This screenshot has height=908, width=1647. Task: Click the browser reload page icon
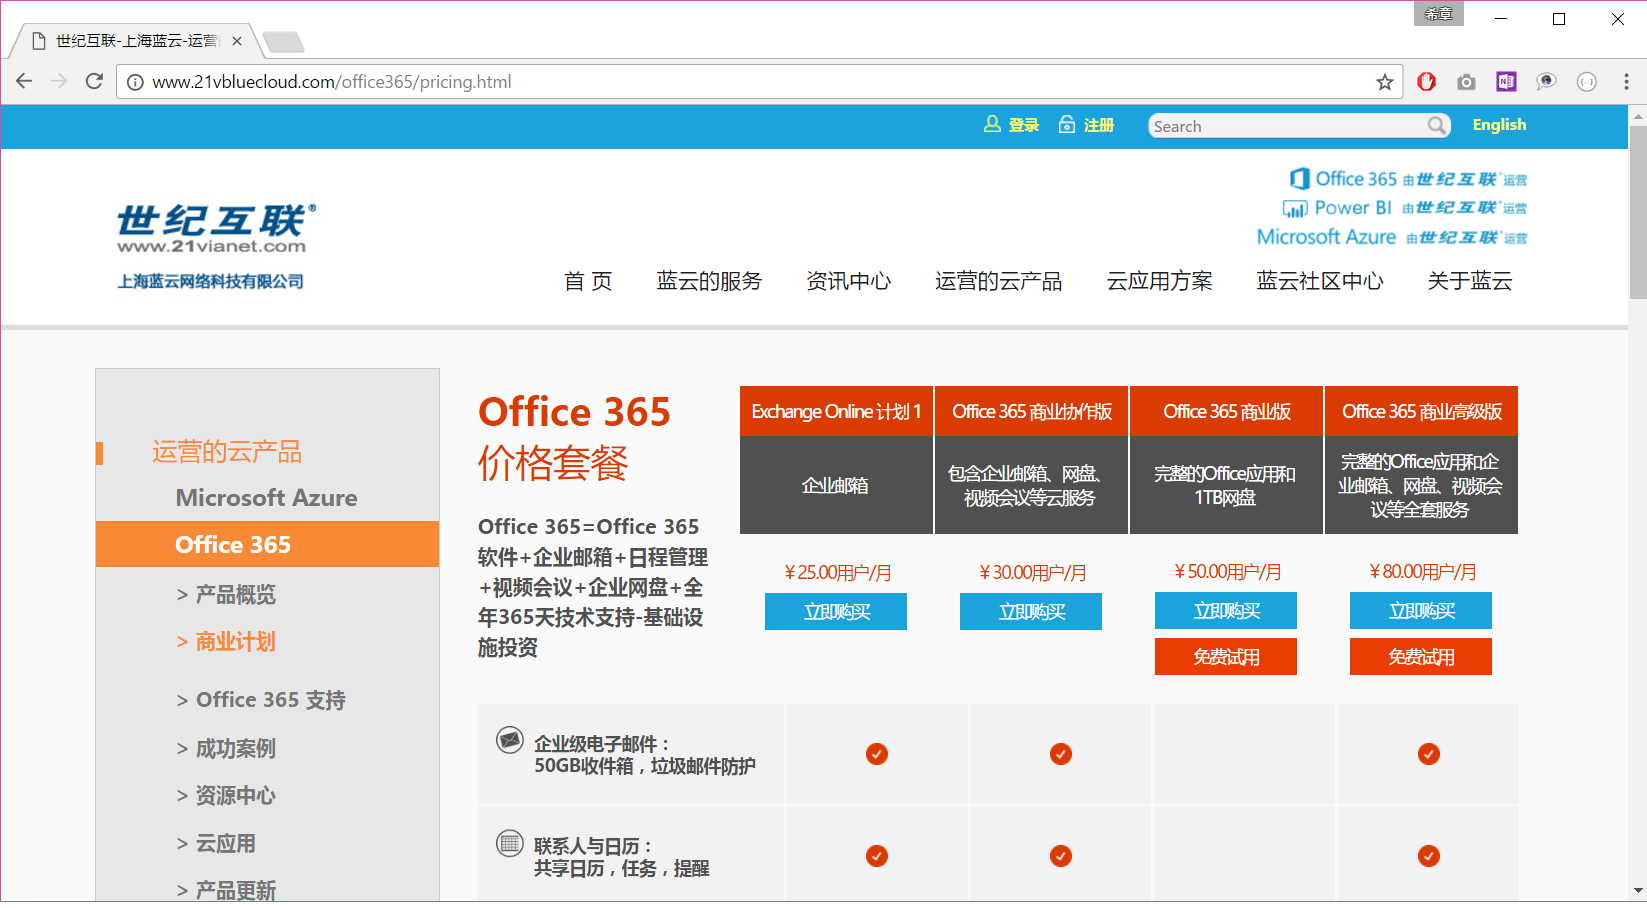pyautogui.click(x=94, y=82)
